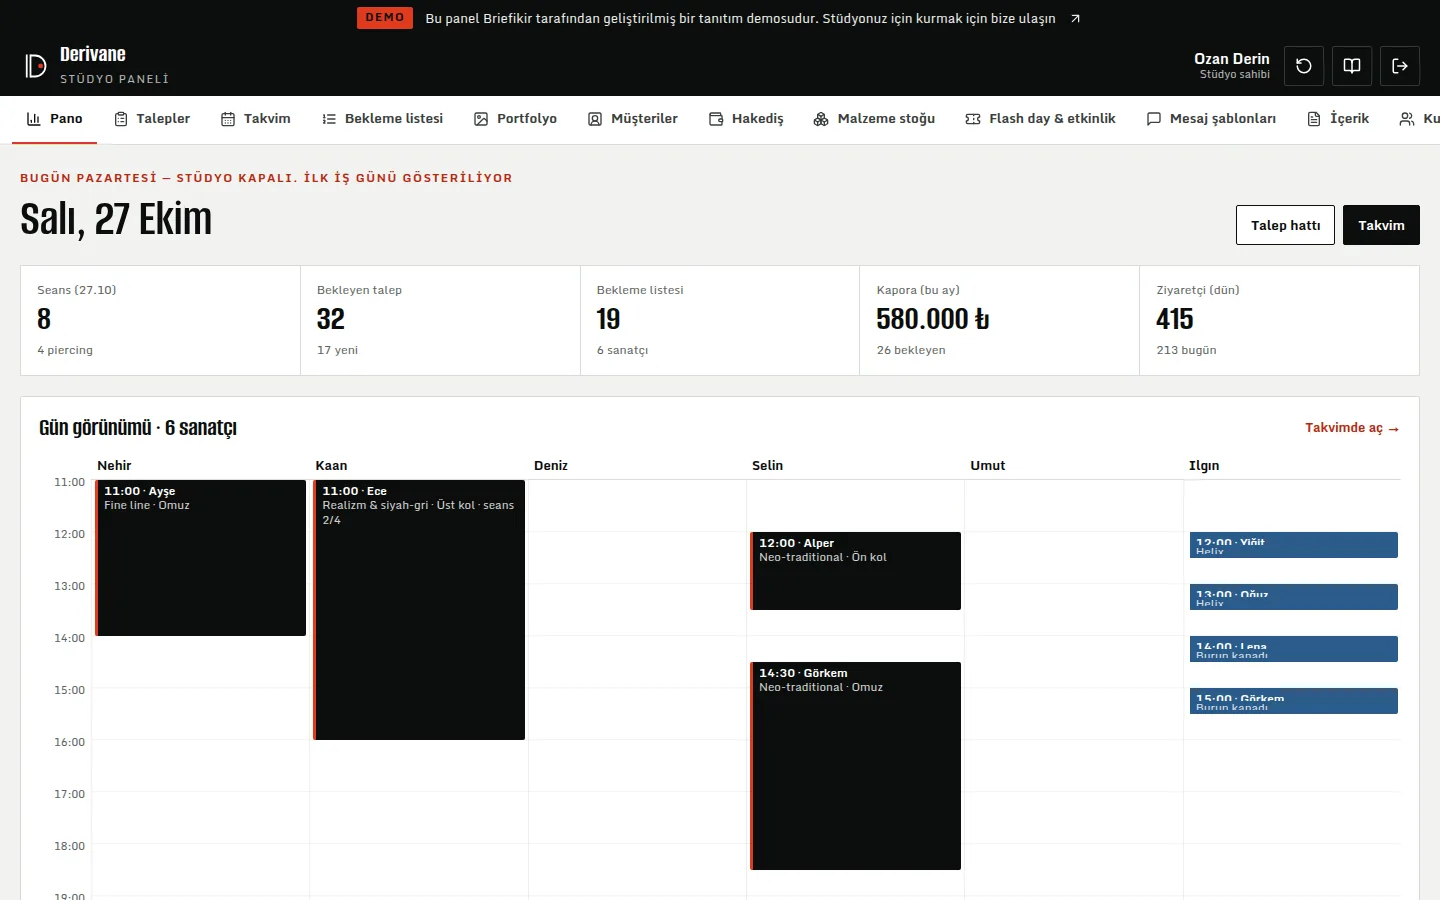Screen dimensions: 1440x900
Task: Open the 14:30 Görkem Omuz appointment
Action: pos(855,766)
